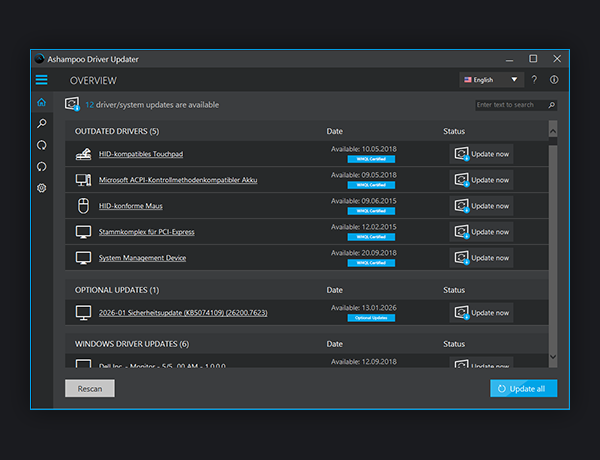Click the help question mark icon
Viewport: 600px width, 460px height.
click(x=534, y=80)
